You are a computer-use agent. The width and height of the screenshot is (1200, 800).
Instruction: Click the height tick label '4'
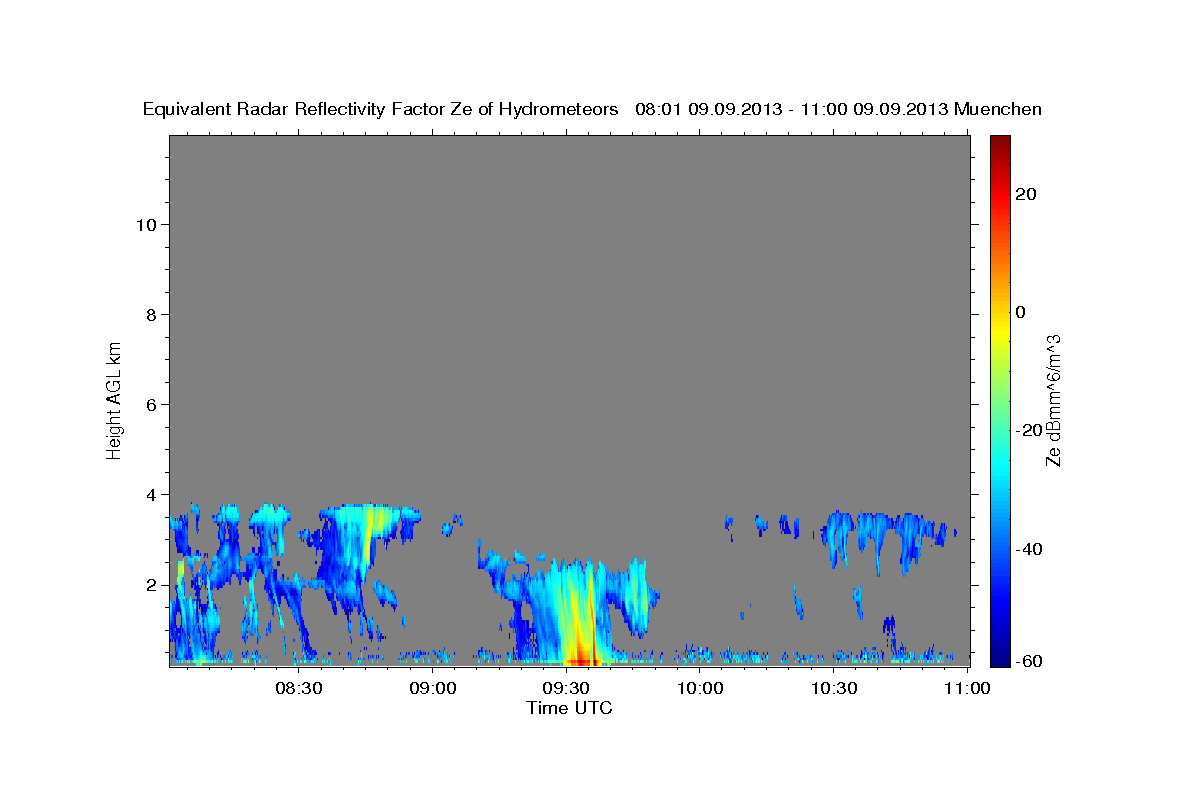150,495
